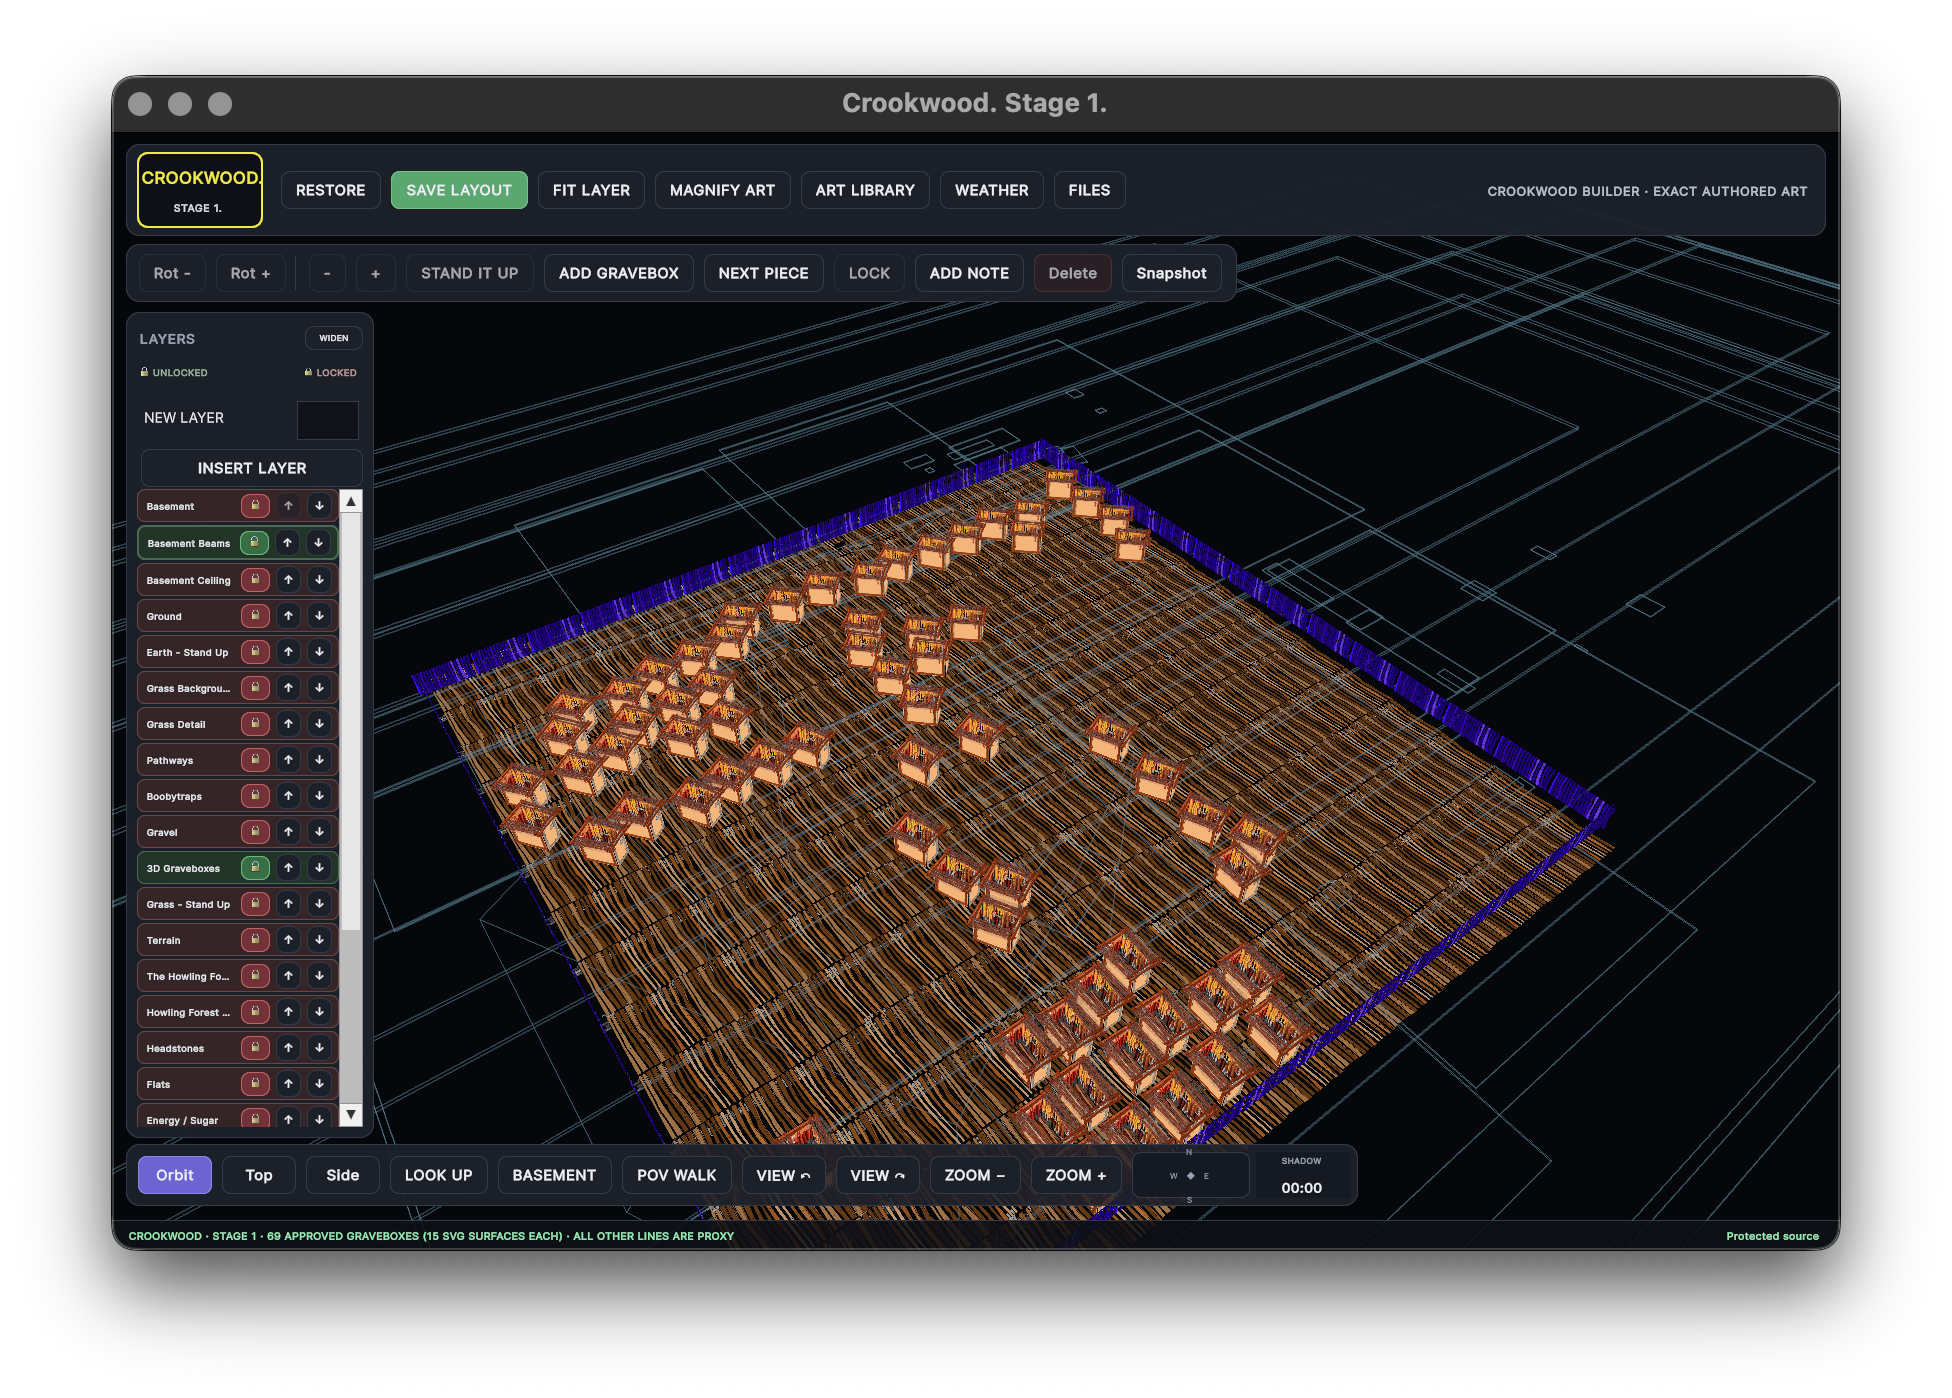Toggle lock on the Headstones layer
The height and width of the screenshot is (1398, 1952).
tap(255, 1047)
